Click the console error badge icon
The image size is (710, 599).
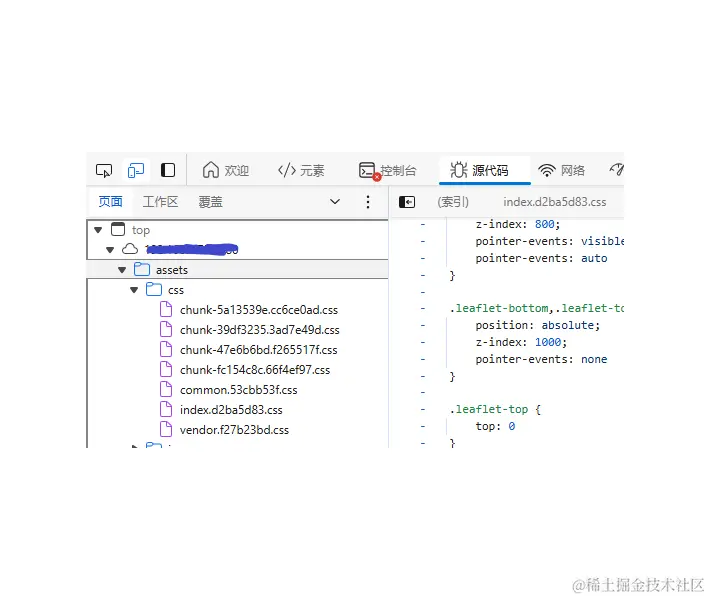click(x=377, y=177)
